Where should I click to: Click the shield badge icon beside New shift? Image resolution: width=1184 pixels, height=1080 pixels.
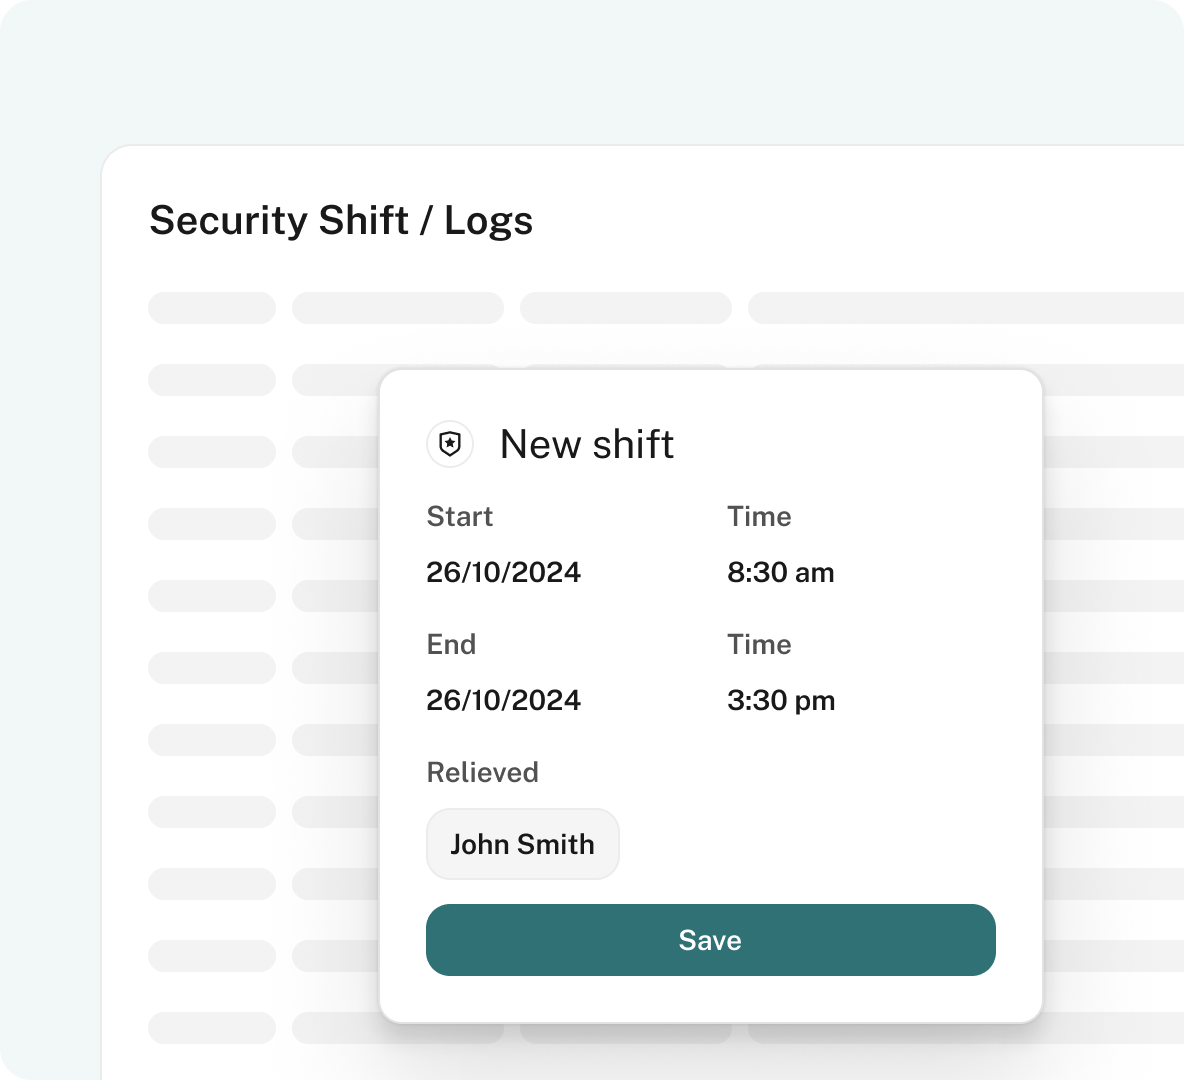(x=450, y=444)
